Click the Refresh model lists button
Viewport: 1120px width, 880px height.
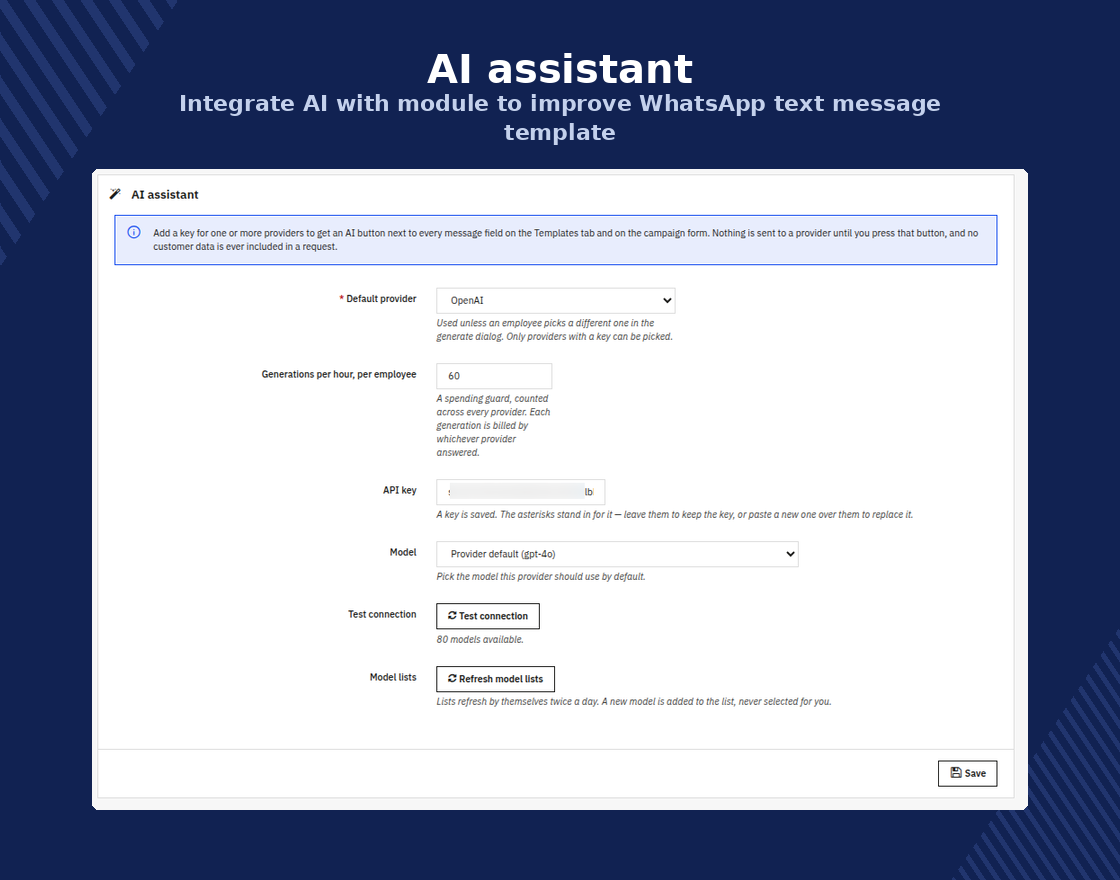[x=496, y=679]
